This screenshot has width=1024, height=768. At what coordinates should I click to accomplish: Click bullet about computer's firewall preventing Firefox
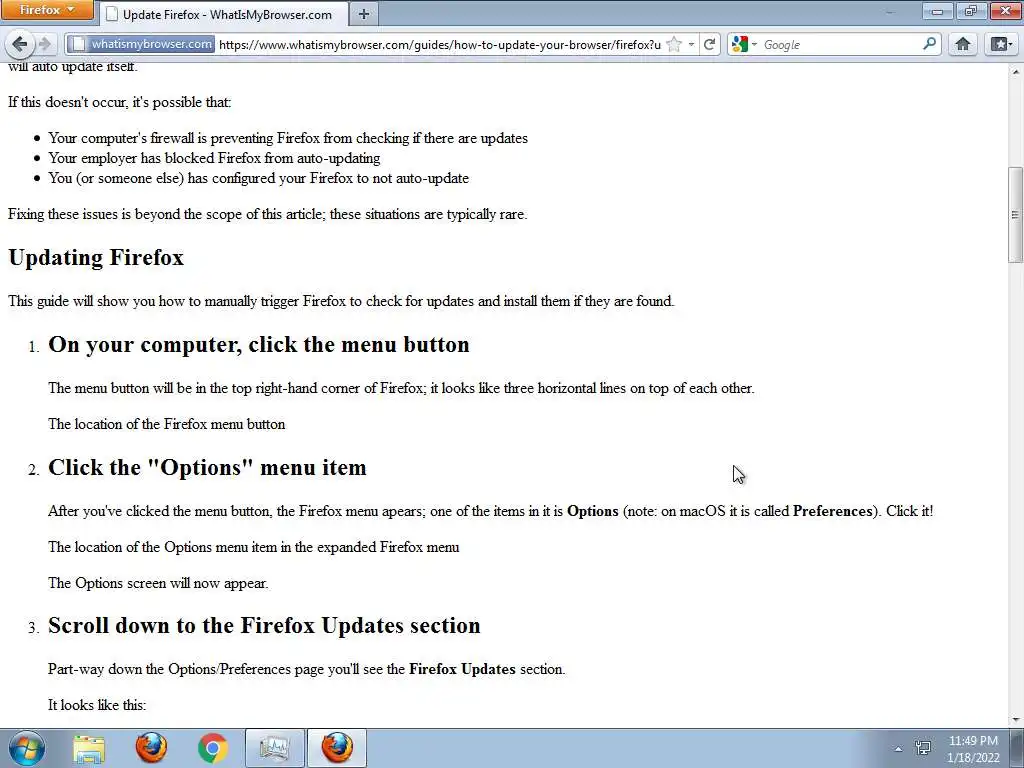tap(288, 138)
